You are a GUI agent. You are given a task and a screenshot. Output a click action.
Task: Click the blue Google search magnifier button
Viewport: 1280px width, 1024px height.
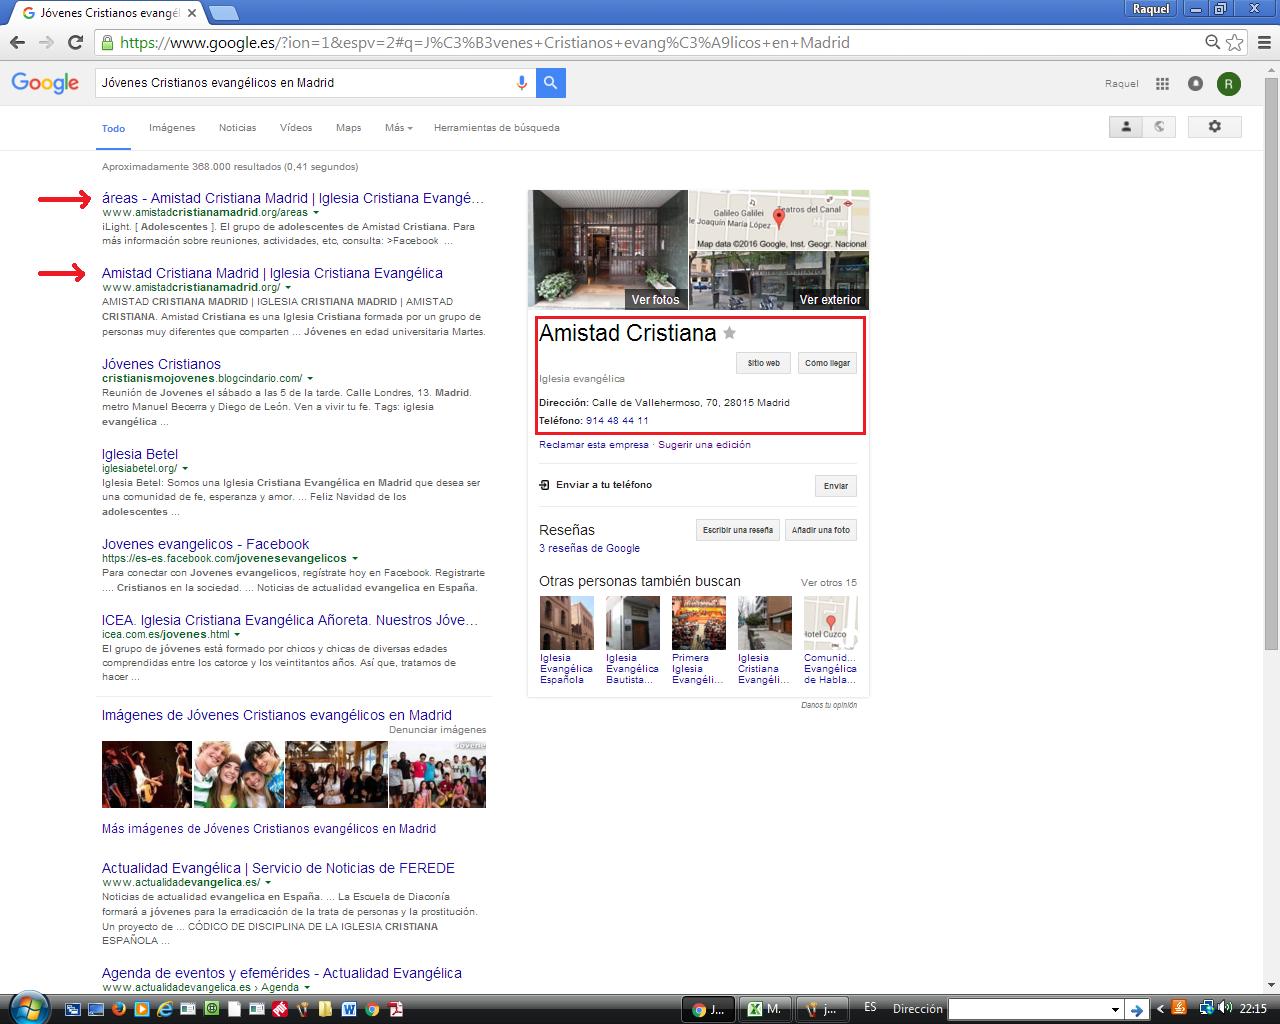point(551,83)
